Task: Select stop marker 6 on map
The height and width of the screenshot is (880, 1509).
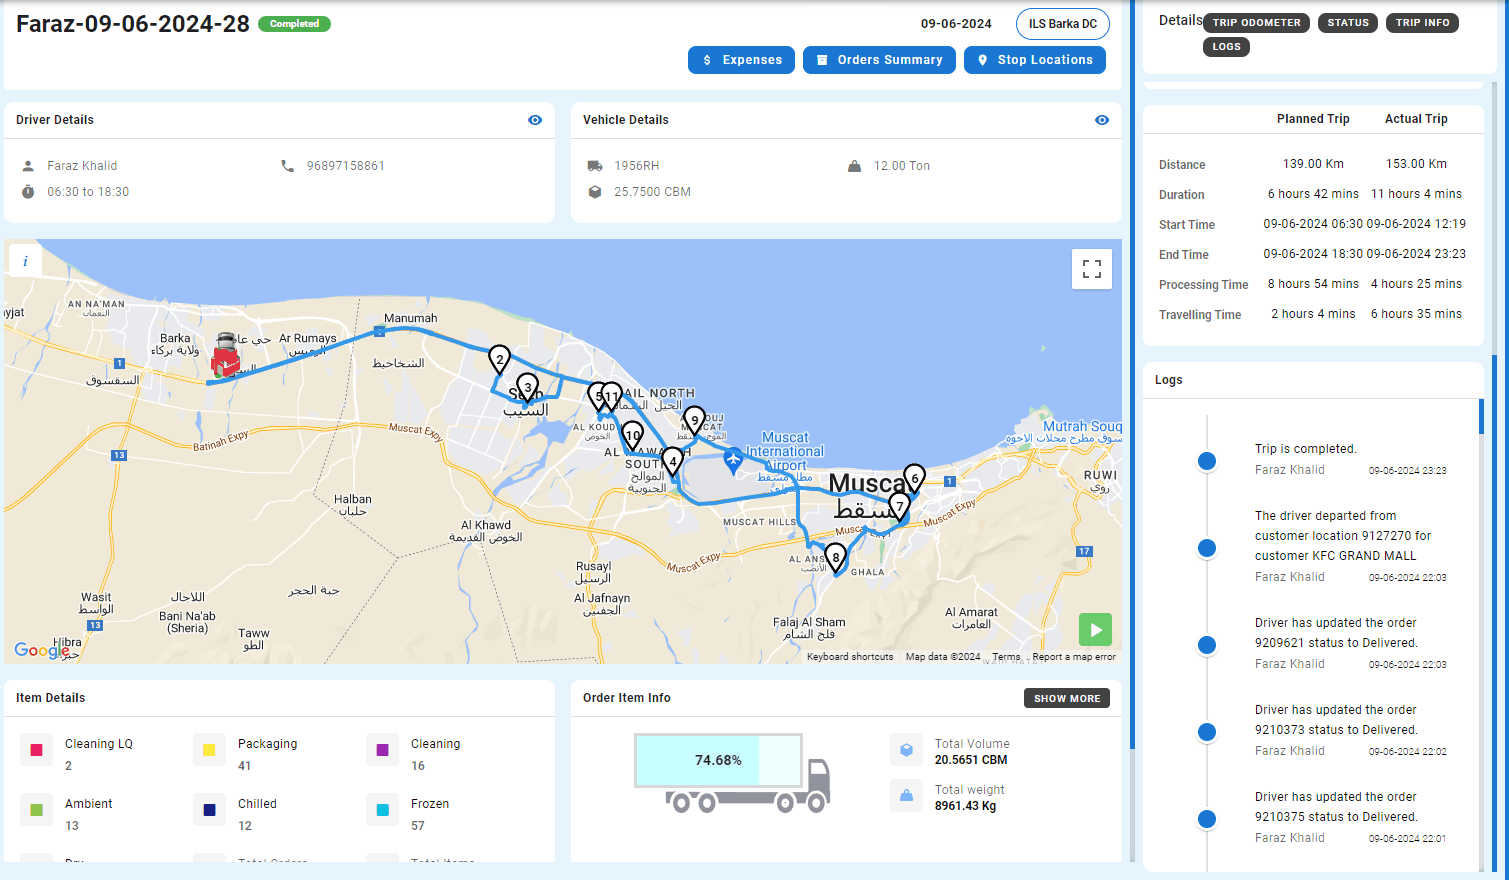Action: pos(914,478)
